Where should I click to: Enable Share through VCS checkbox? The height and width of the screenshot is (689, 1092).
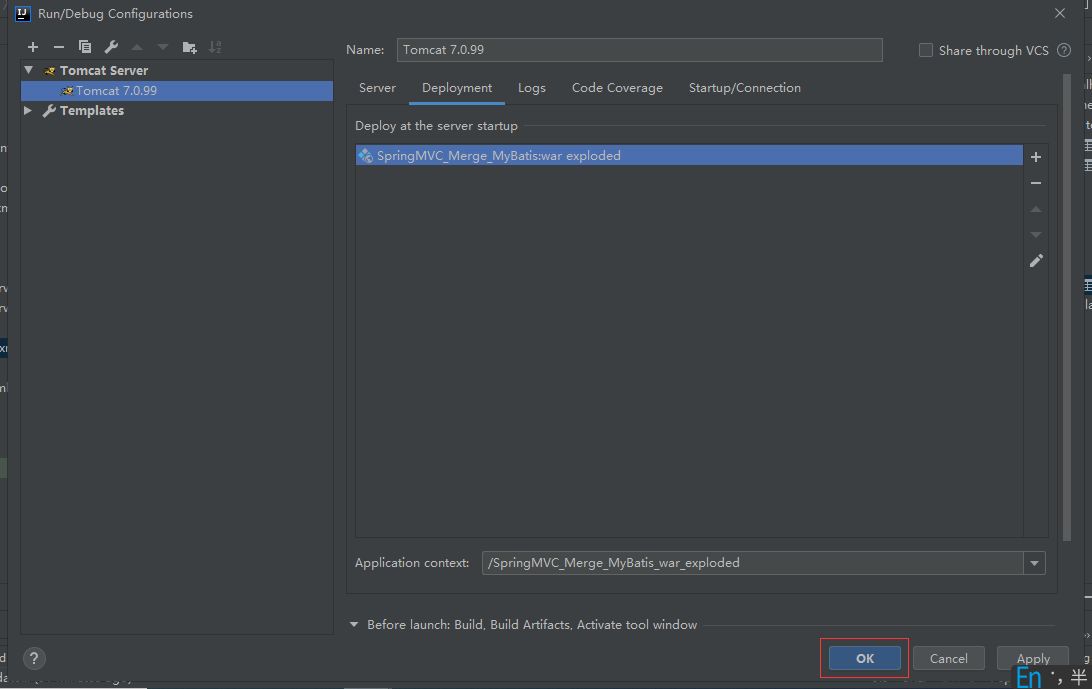click(926, 50)
